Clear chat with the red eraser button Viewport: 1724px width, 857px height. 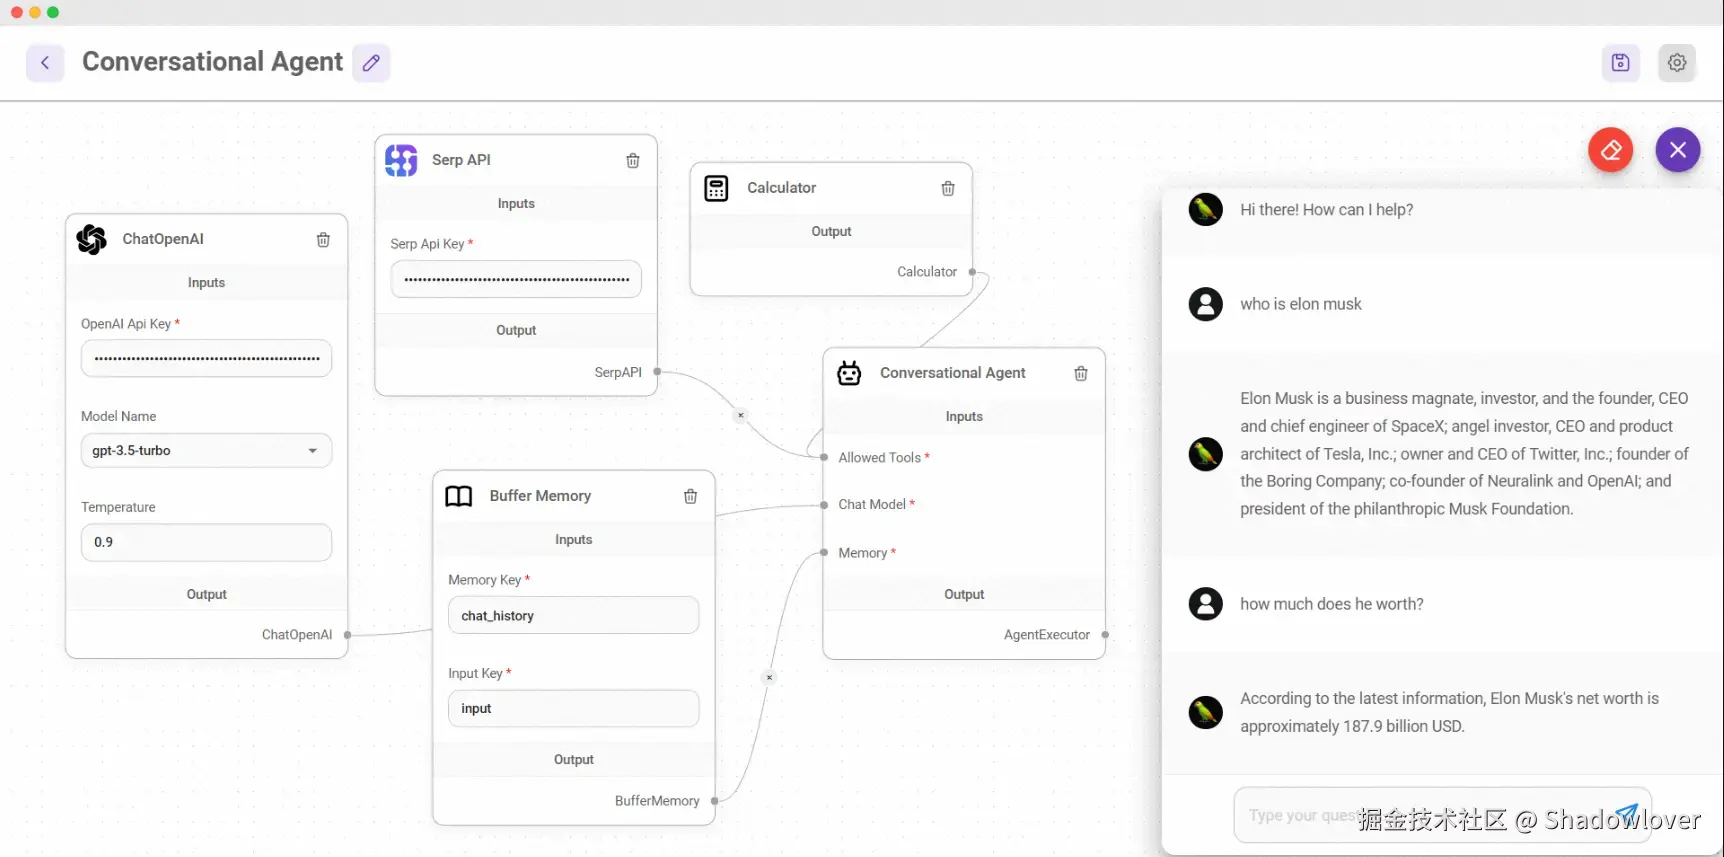click(1610, 150)
